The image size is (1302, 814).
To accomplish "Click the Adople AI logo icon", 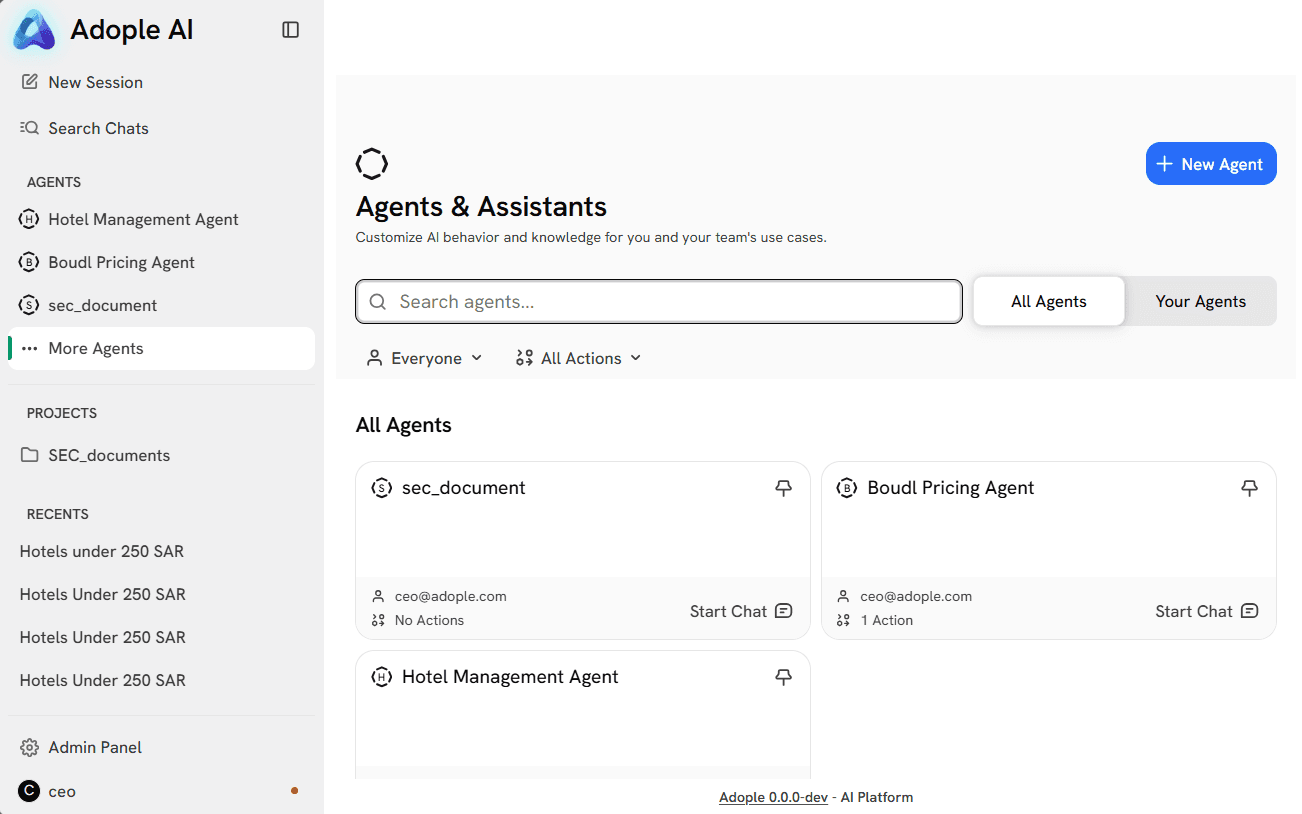I will click(34, 30).
